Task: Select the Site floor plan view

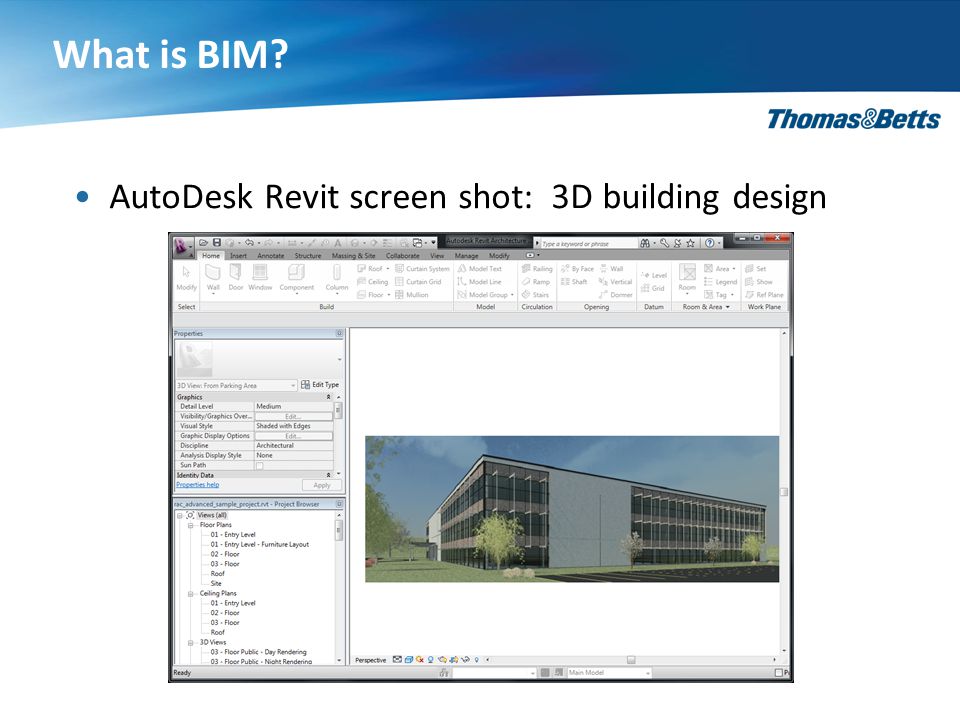Action: click(x=216, y=584)
